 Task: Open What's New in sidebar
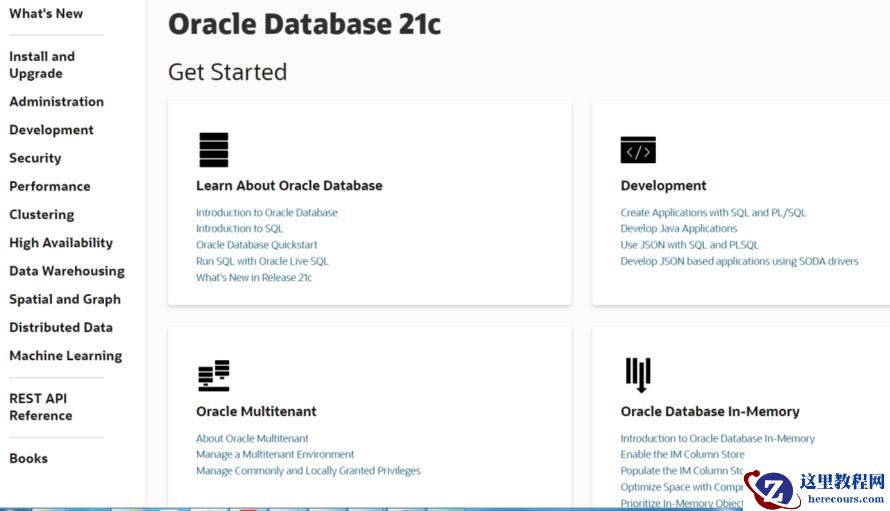(x=46, y=13)
